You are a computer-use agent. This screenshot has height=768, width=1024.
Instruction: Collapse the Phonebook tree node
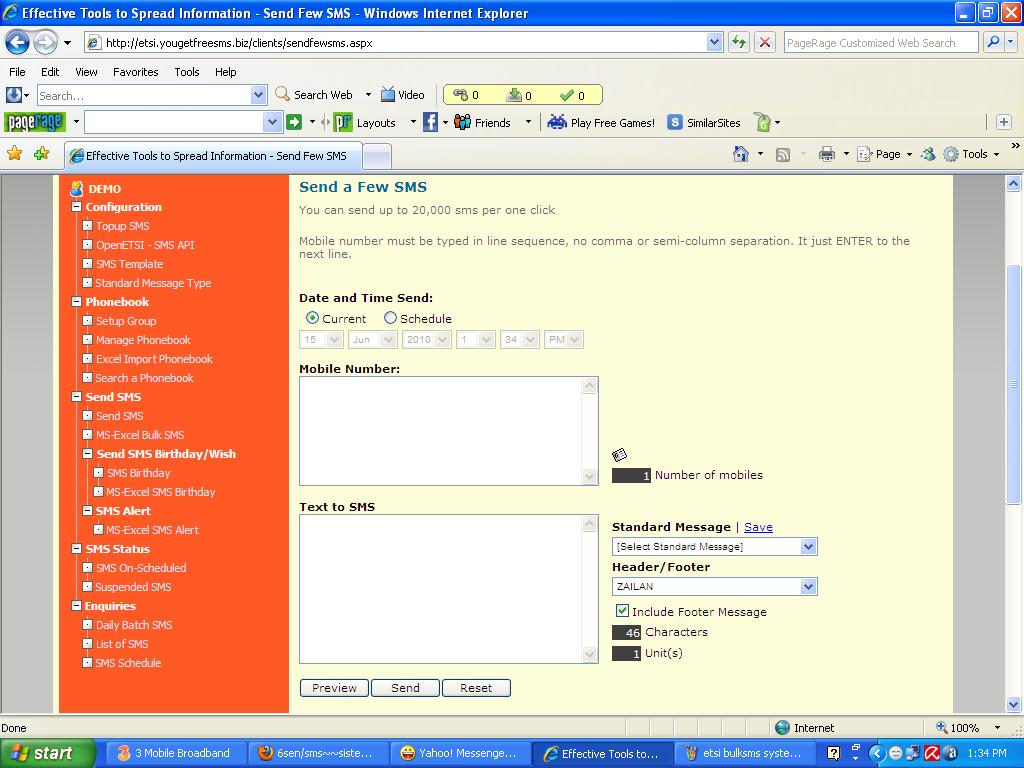click(x=76, y=302)
